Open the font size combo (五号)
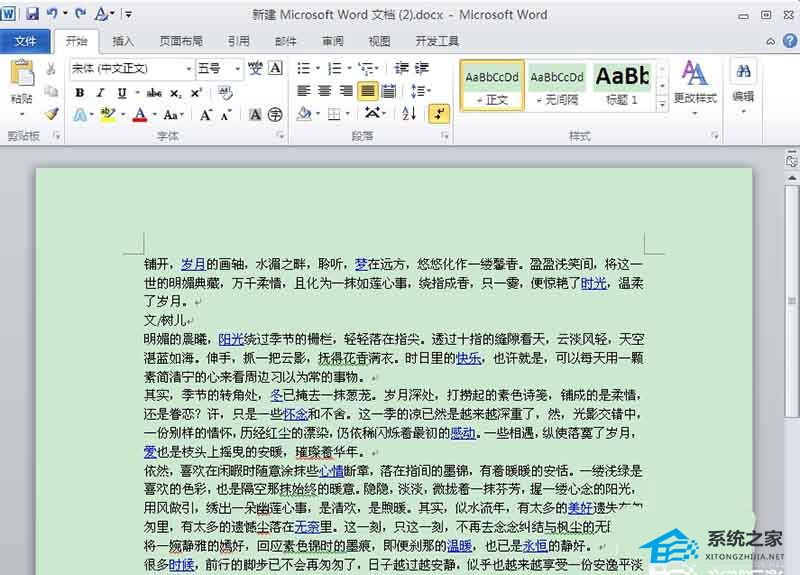 tap(219, 68)
